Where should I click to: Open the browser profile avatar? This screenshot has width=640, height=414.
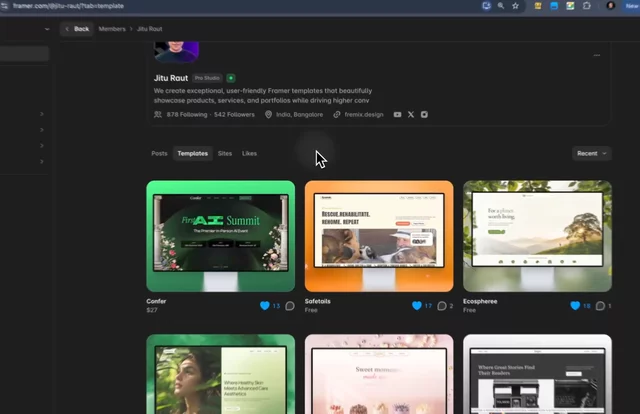pyautogui.click(x=611, y=6)
